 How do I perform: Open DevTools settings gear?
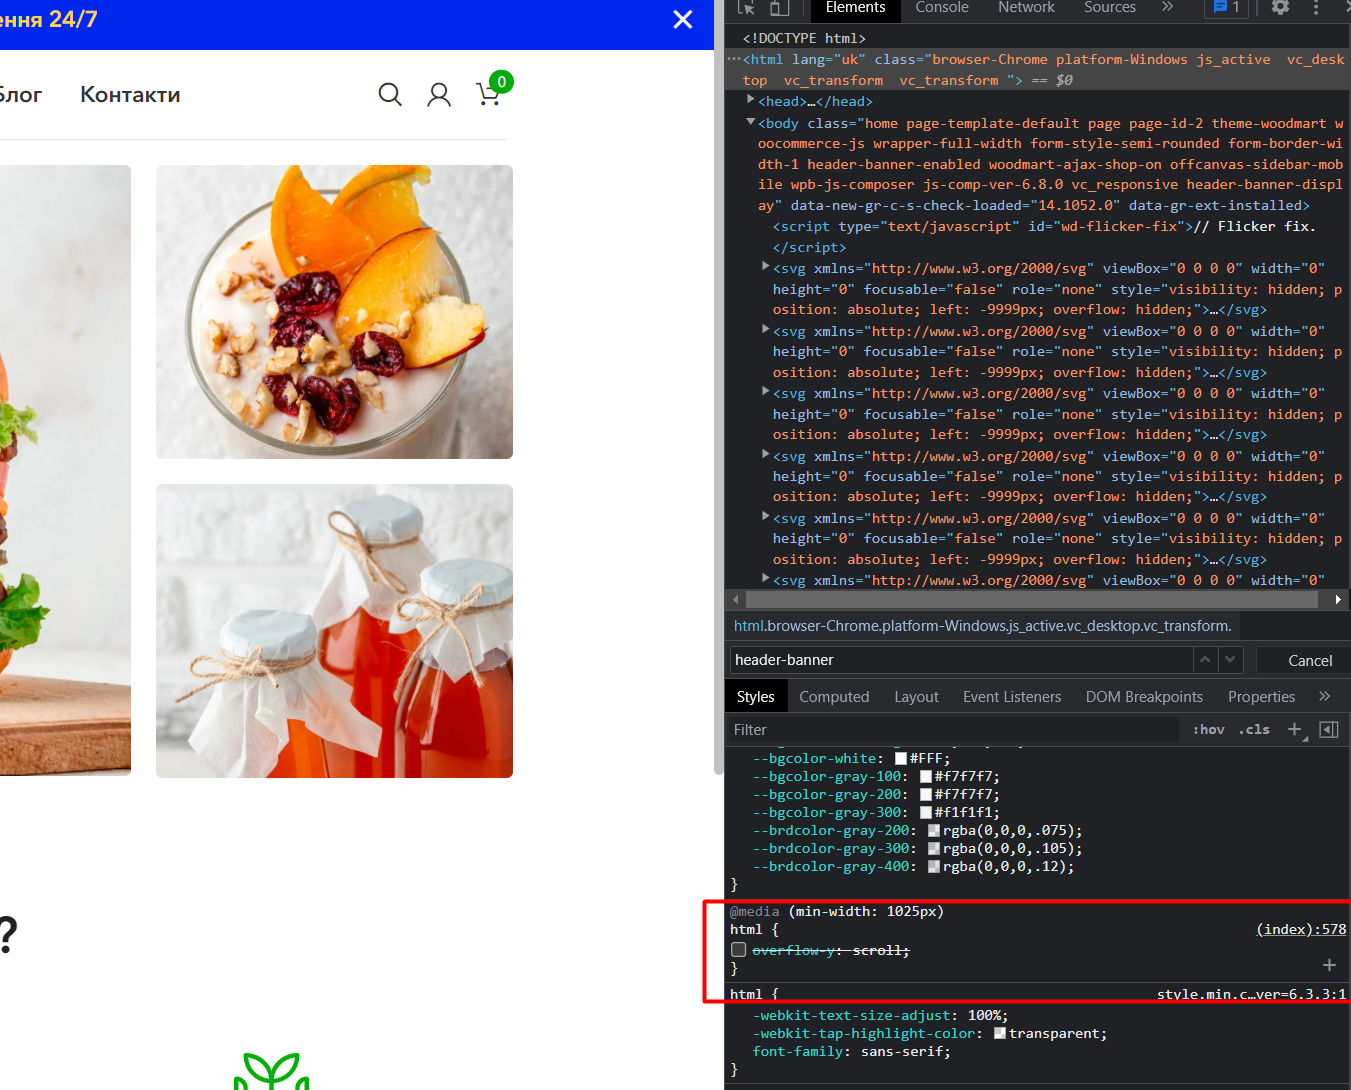[1280, 8]
